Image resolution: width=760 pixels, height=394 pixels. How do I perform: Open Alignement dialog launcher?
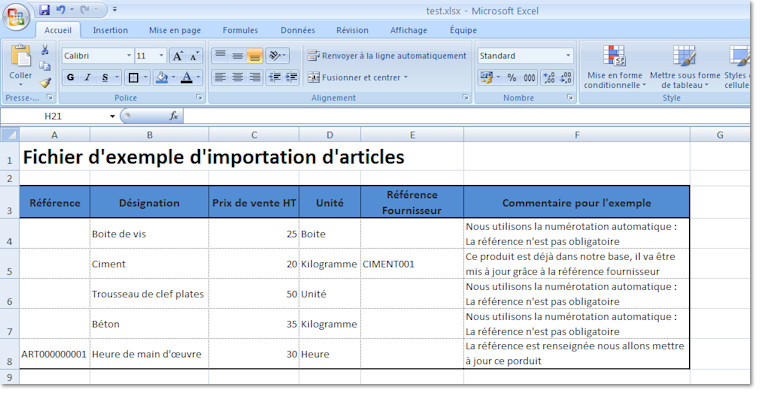466,97
